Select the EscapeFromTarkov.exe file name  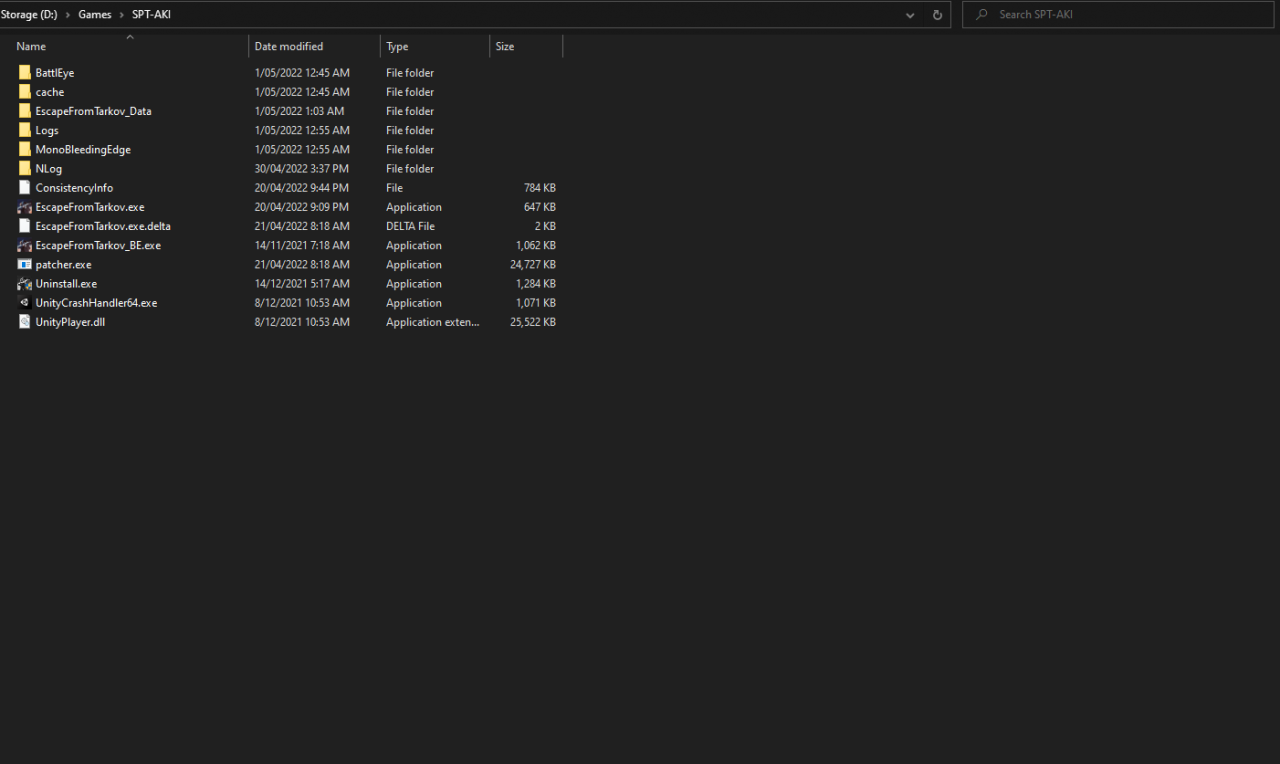[x=90, y=207]
